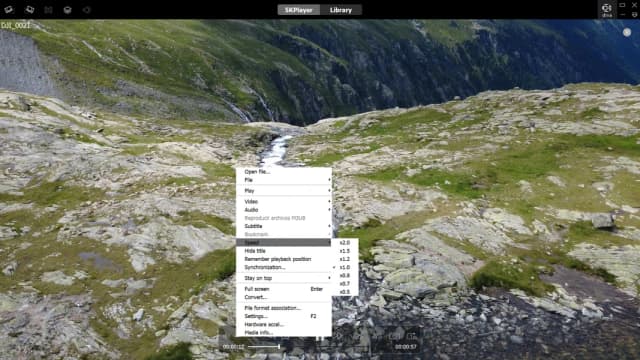This screenshot has width=640, height=360.
Task: Set playback speed to x2.0
Action: point(345,243)
